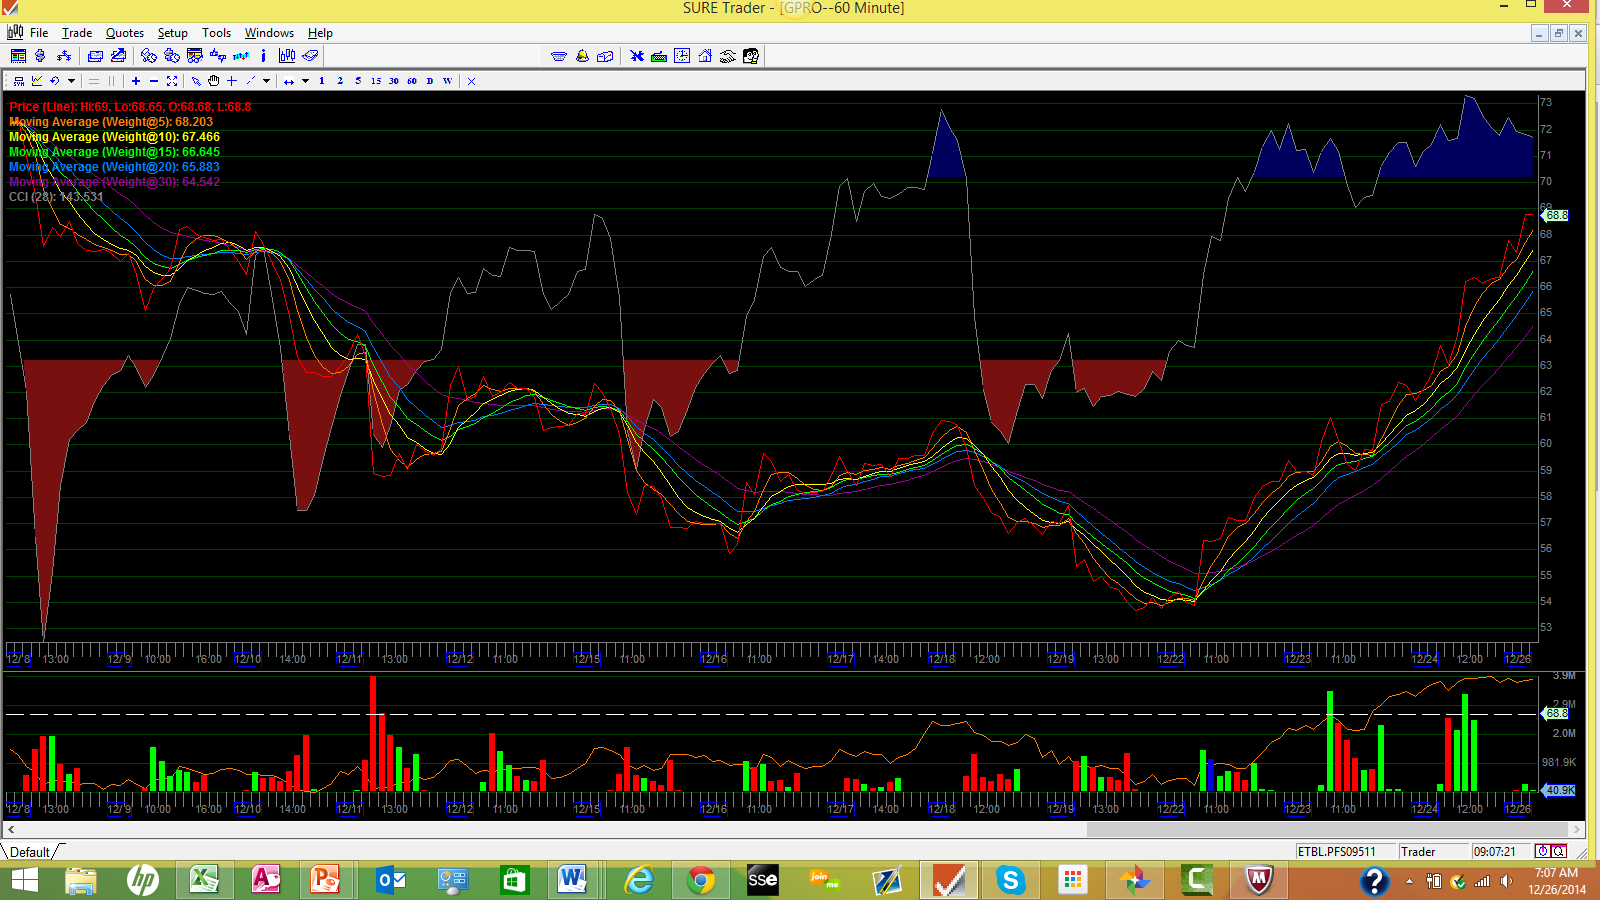Click the 'Moving Average (Weight@5): 68.203' legend
Screen dimensions: 1600x900
tap(111, 122)
